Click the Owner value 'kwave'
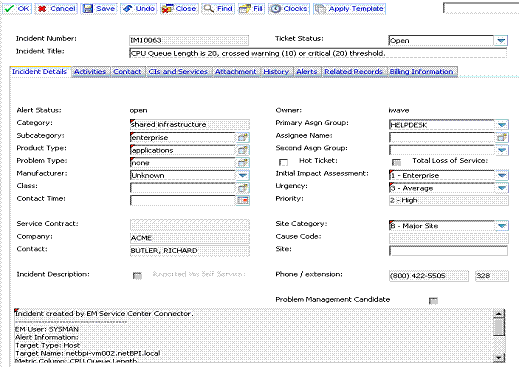 [x=399, y=110]
